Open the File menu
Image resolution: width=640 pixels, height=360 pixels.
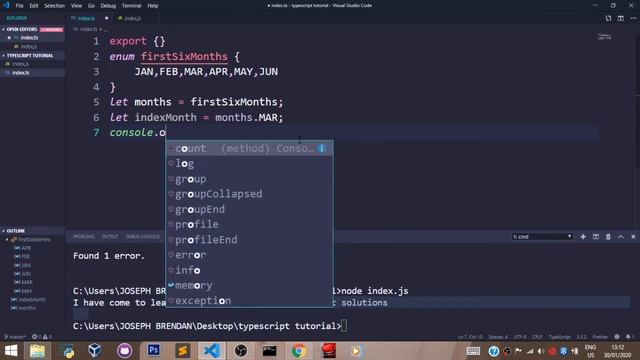(19, 6)
